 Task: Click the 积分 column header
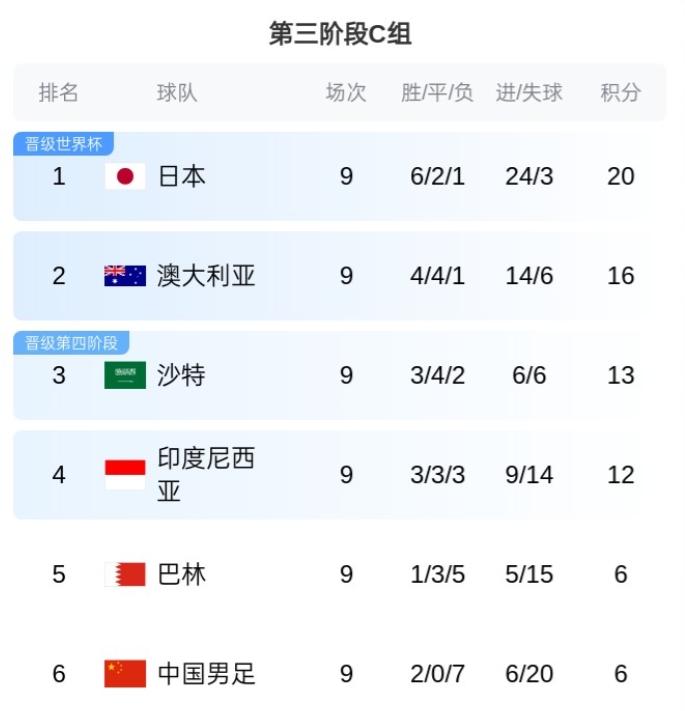point(620,93)
